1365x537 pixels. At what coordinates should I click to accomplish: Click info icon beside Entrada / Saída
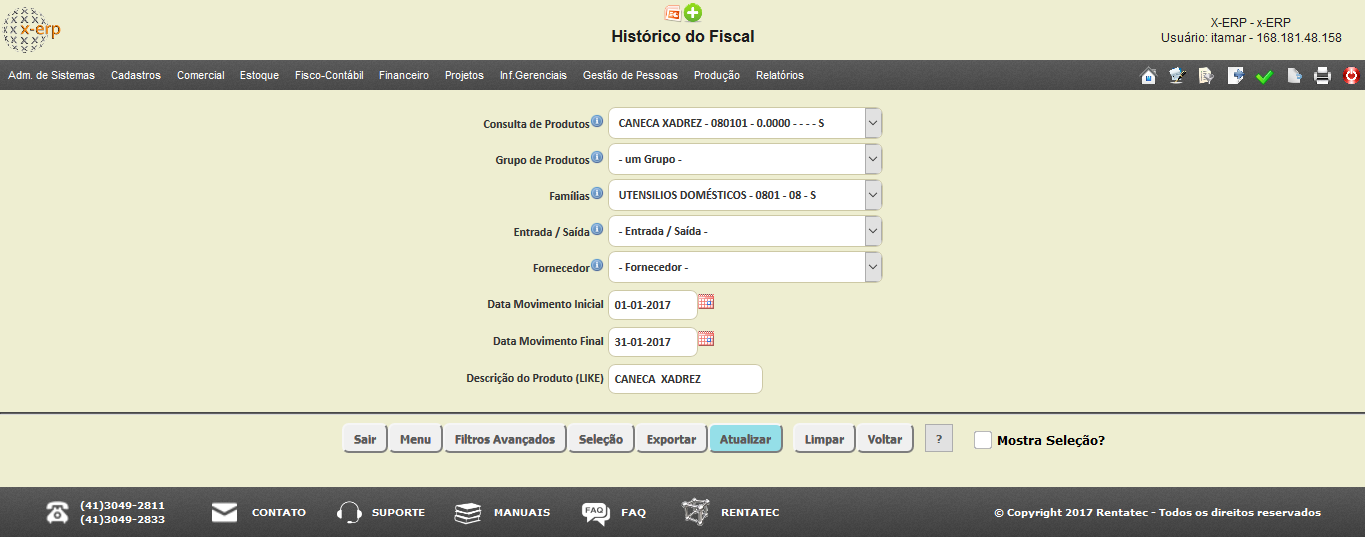click(597, 229)
